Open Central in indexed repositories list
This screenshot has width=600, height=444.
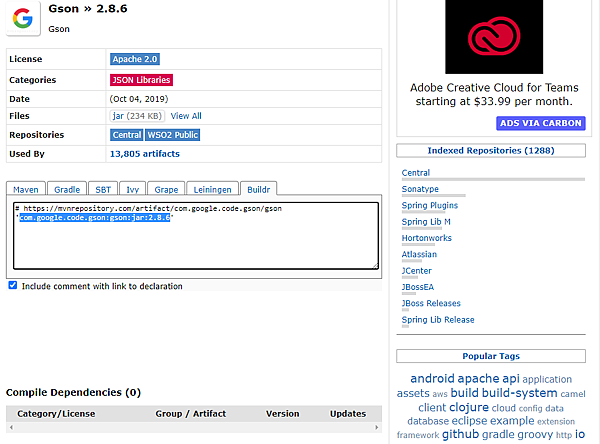416,173
